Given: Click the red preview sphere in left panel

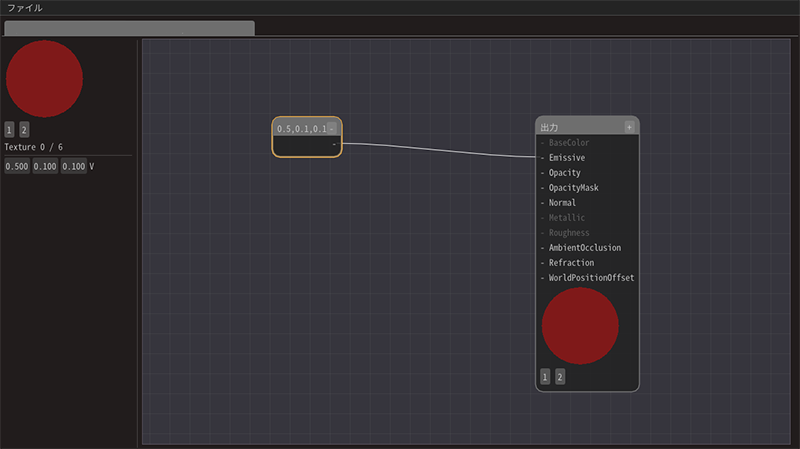Looking at the screenshot, I should (44, 79).
